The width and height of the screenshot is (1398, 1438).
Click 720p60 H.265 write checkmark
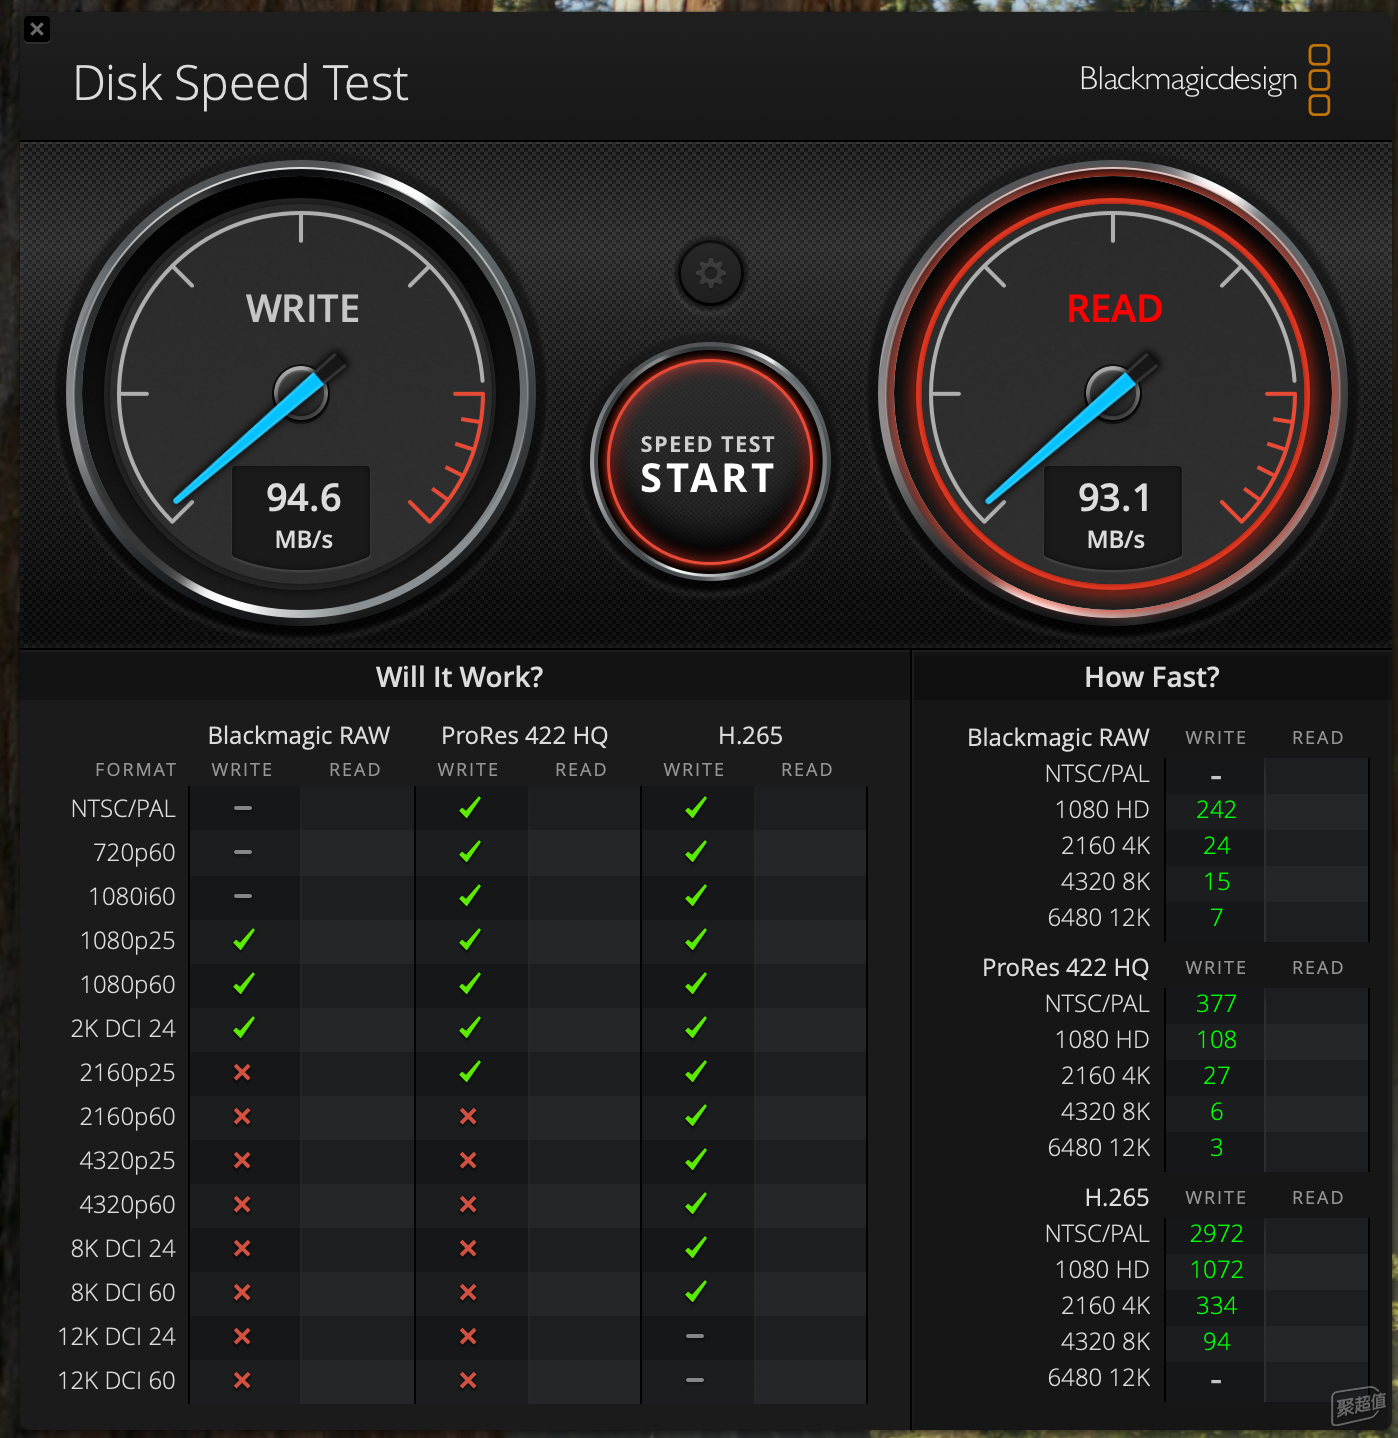(x=695, y=852)
